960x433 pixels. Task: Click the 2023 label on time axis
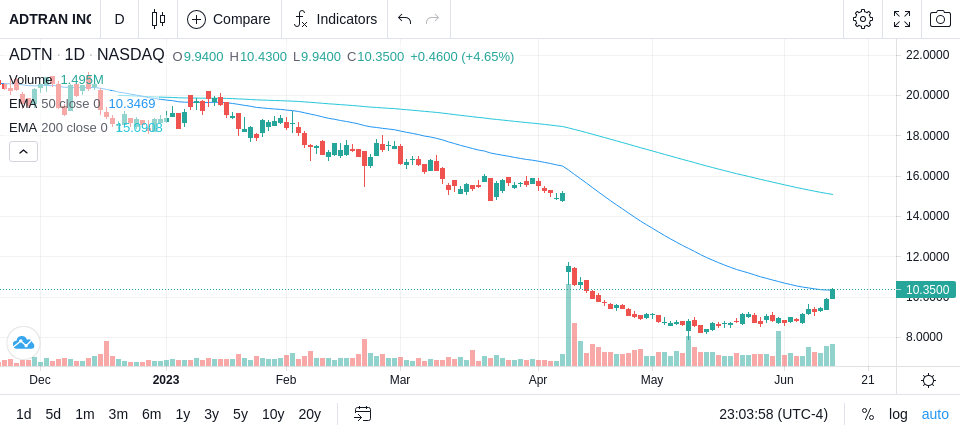point(166,380)
